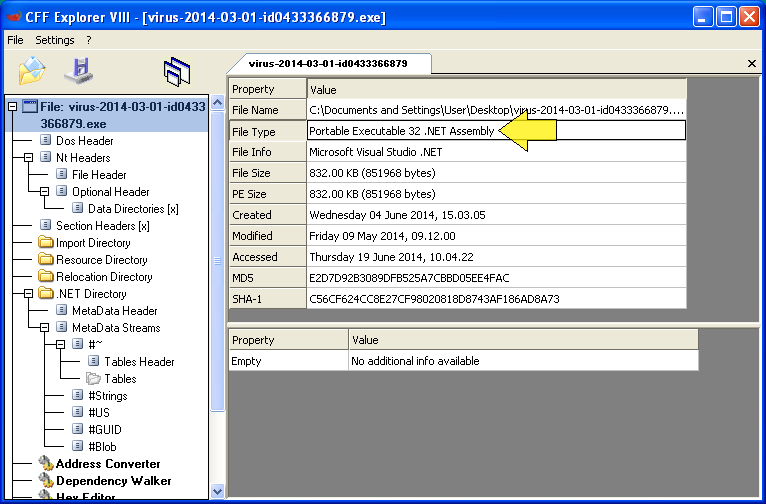Switch to the virus-2014-03-01-id0433366879 tab
The width and height of the screenshot is (766, 504).
coord(328,63)
